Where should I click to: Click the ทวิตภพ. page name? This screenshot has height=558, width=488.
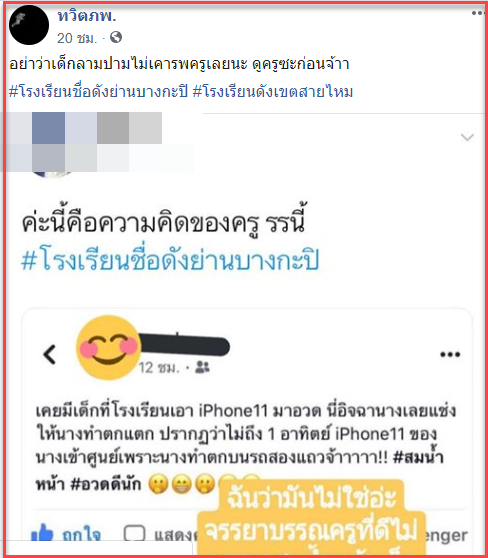pyautogui.click(x=87, y=15)
